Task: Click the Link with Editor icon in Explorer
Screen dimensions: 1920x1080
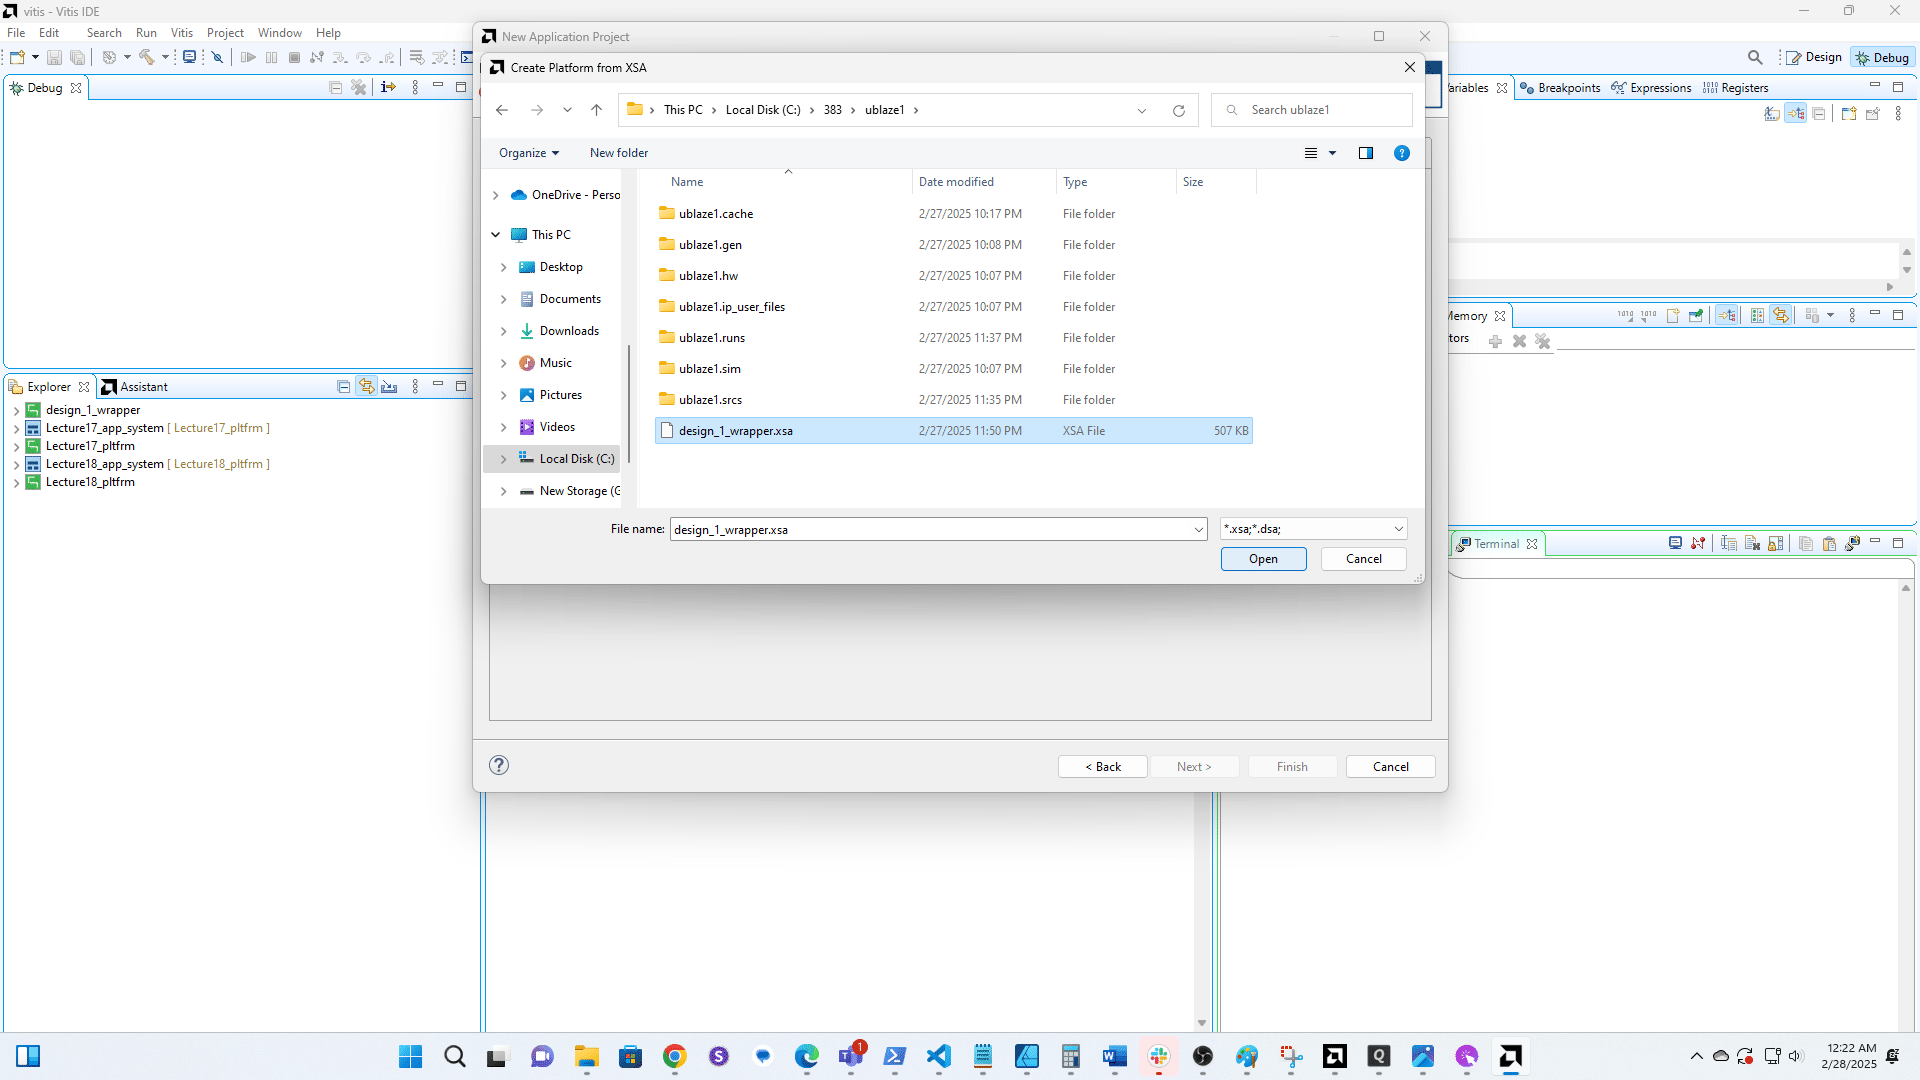Action: pyautogui.click(x=367, y=387)
